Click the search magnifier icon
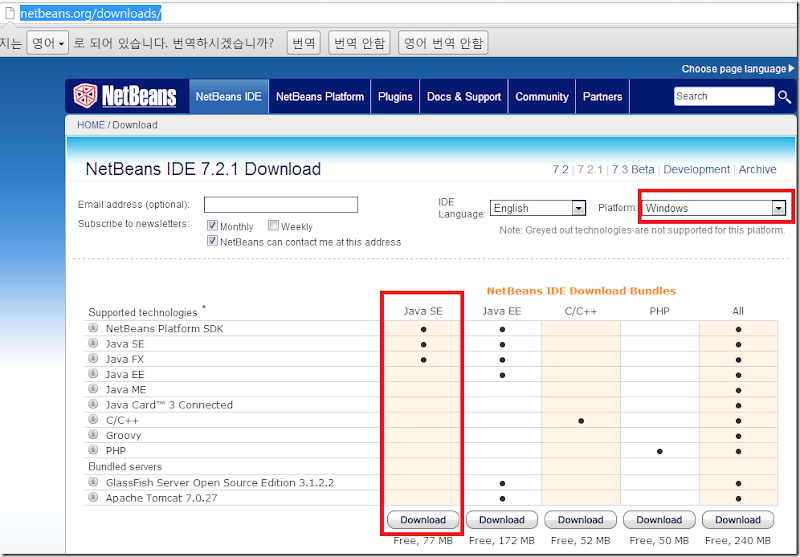 click(785, 96)
